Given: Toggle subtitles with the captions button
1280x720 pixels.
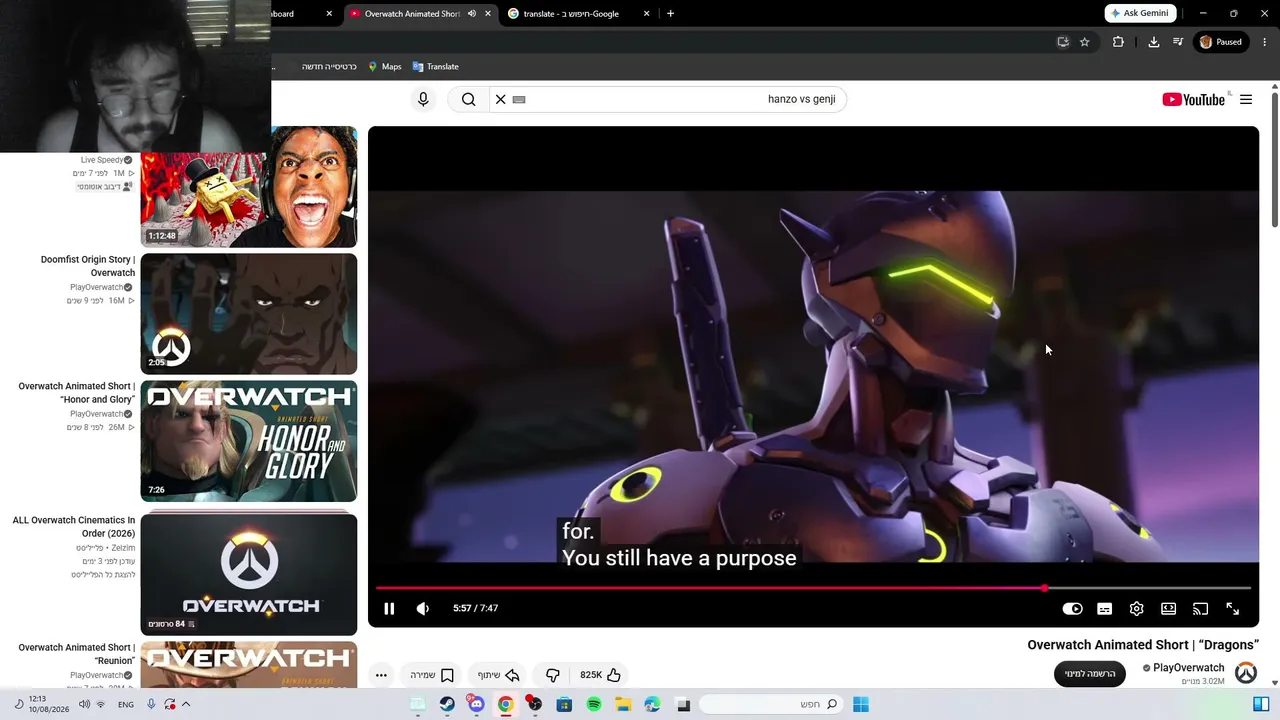Looking at the screenshot, I should pos(1104,608).
